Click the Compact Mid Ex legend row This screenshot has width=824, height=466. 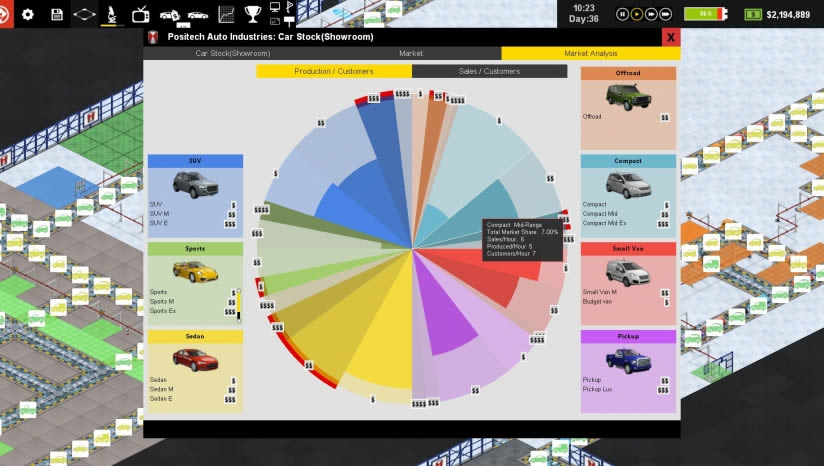(626, 223)
